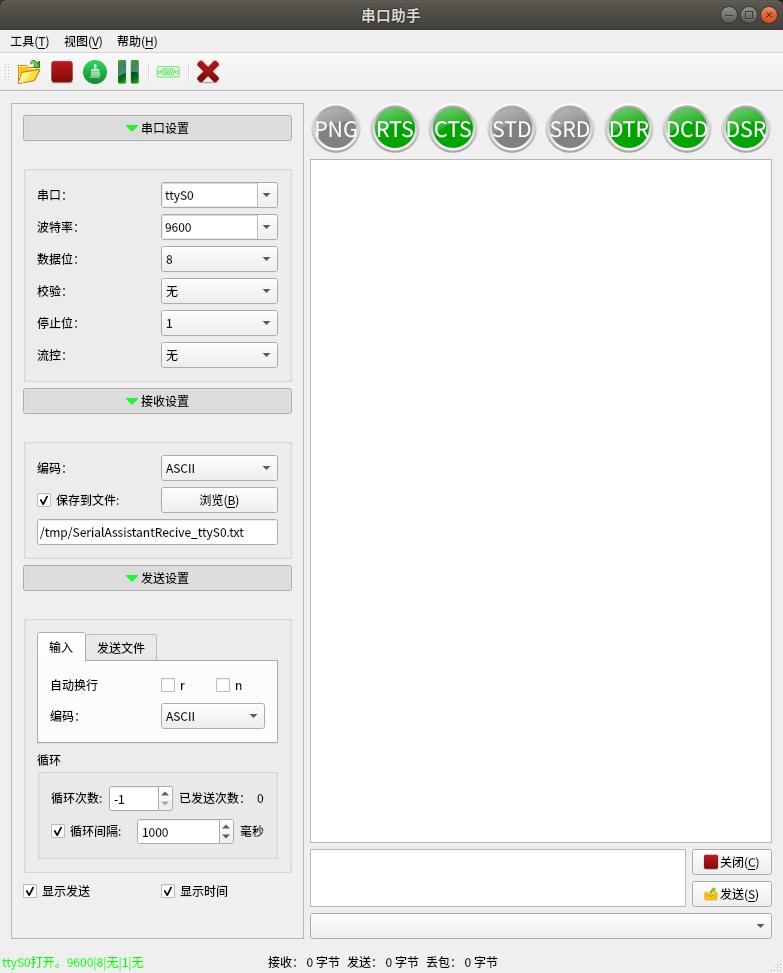Click the DCD signal indicator
Screen dimensions: 783x973
click(x=686, y=128)
